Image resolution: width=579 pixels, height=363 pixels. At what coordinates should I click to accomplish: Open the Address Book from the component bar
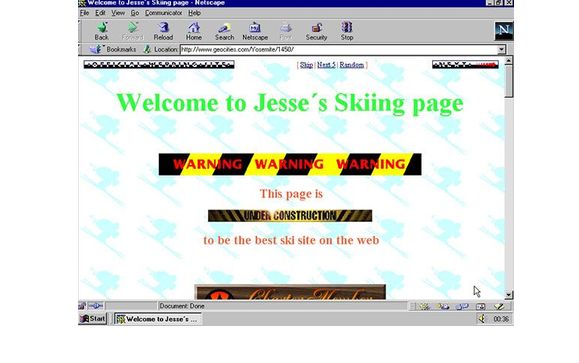(480, 306)
